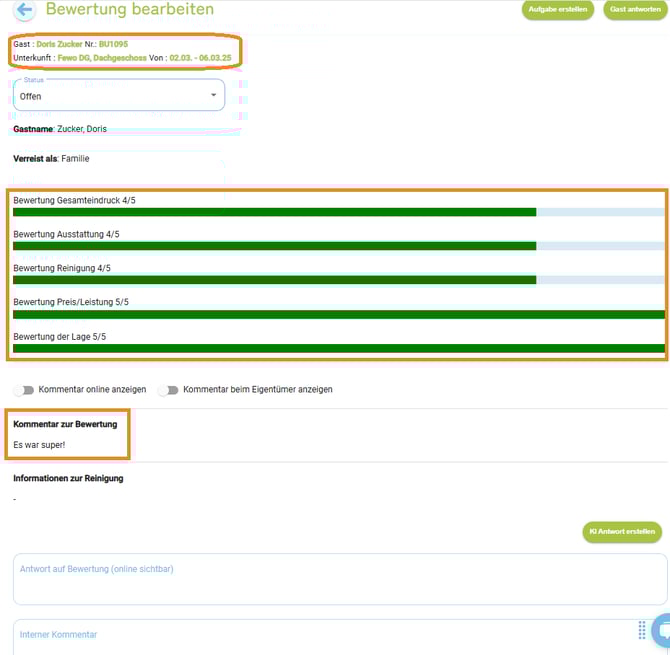The image size is (670, 655).
Task: Toggle Kommentar online anzeigen switch
Action: 24,390
